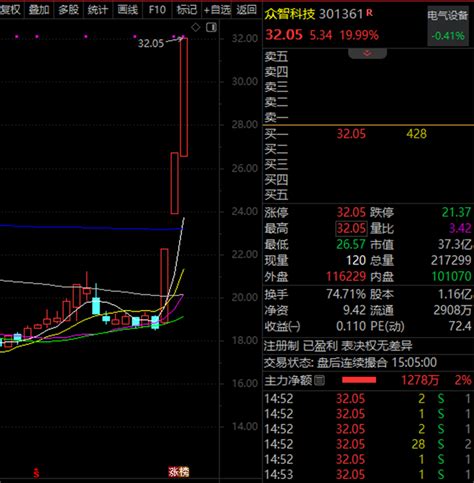Click the 换手 rate 74.71%
Screen dimensions: 474x483
[346, 294]
